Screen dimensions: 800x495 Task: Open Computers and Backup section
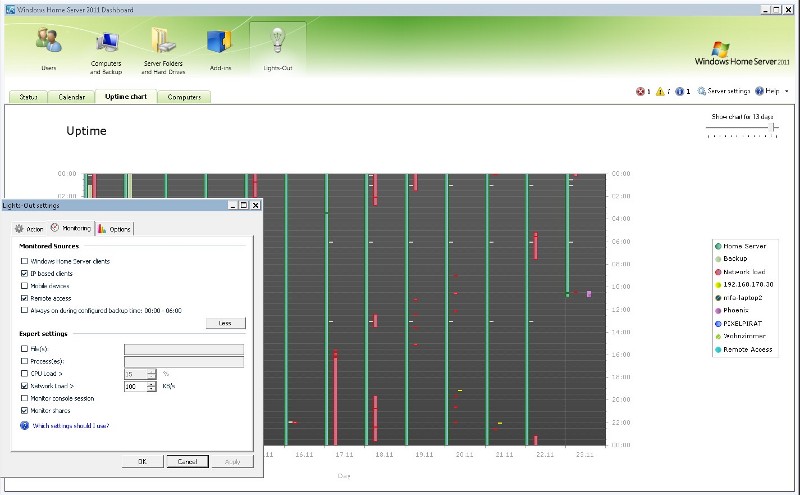(106, 53)
